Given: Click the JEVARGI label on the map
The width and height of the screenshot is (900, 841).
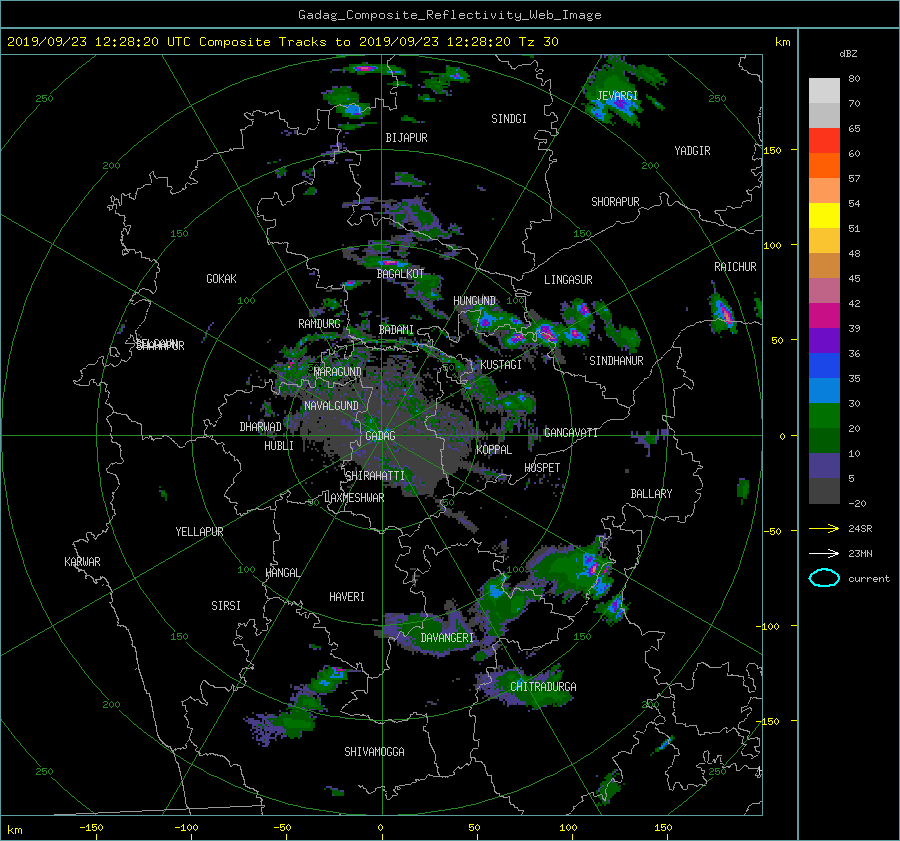Looking at the screenshot, I should point(617,95).
